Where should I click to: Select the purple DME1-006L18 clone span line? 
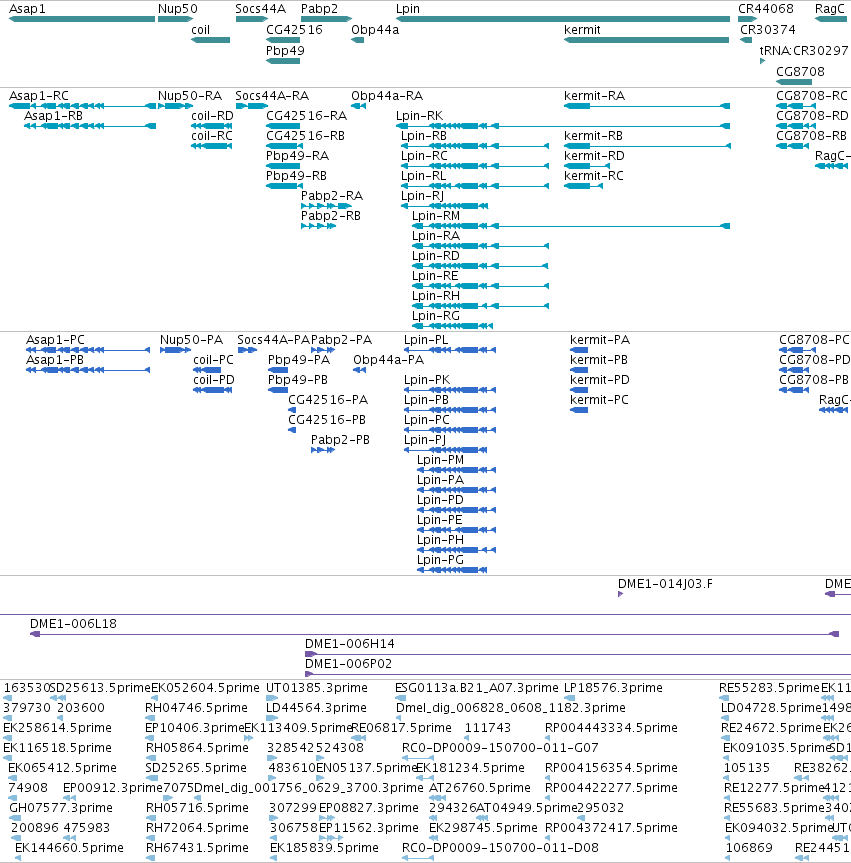(434, 635)
